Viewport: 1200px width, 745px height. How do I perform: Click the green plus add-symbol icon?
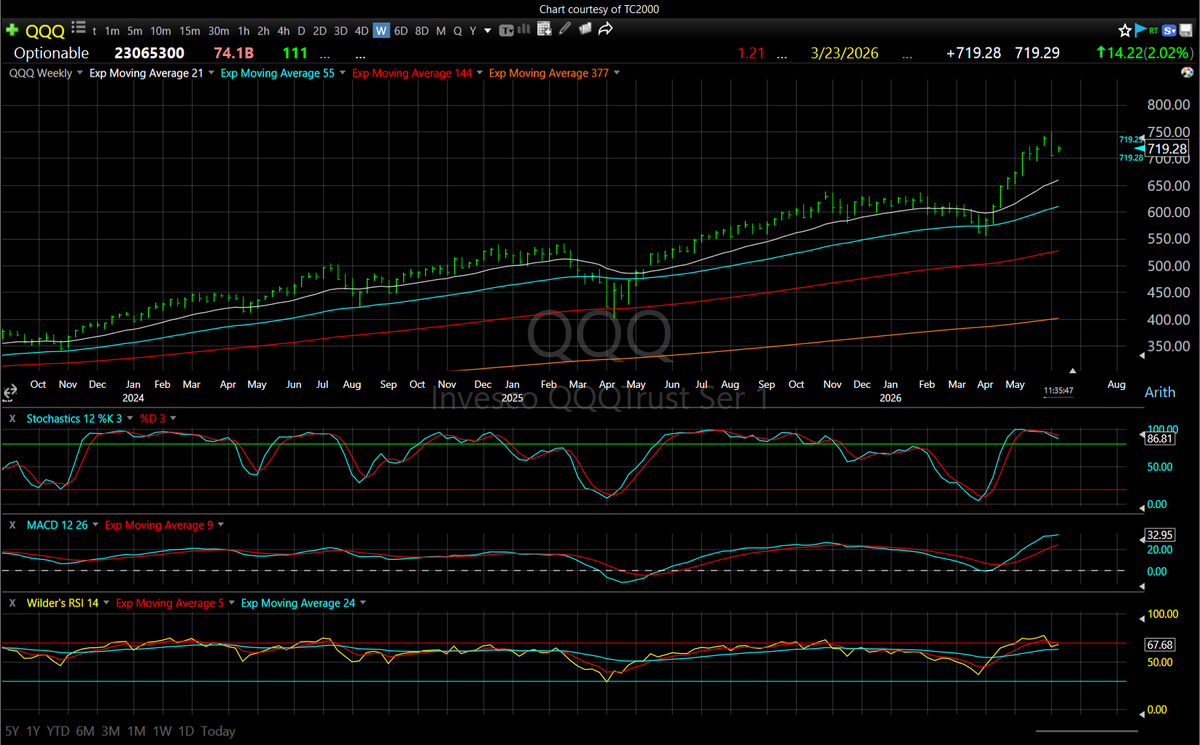tap(12, 31)
